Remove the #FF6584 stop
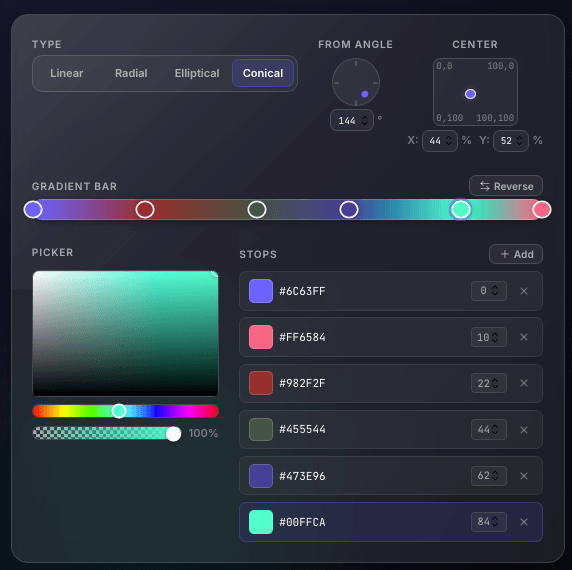 click(524, 337)
